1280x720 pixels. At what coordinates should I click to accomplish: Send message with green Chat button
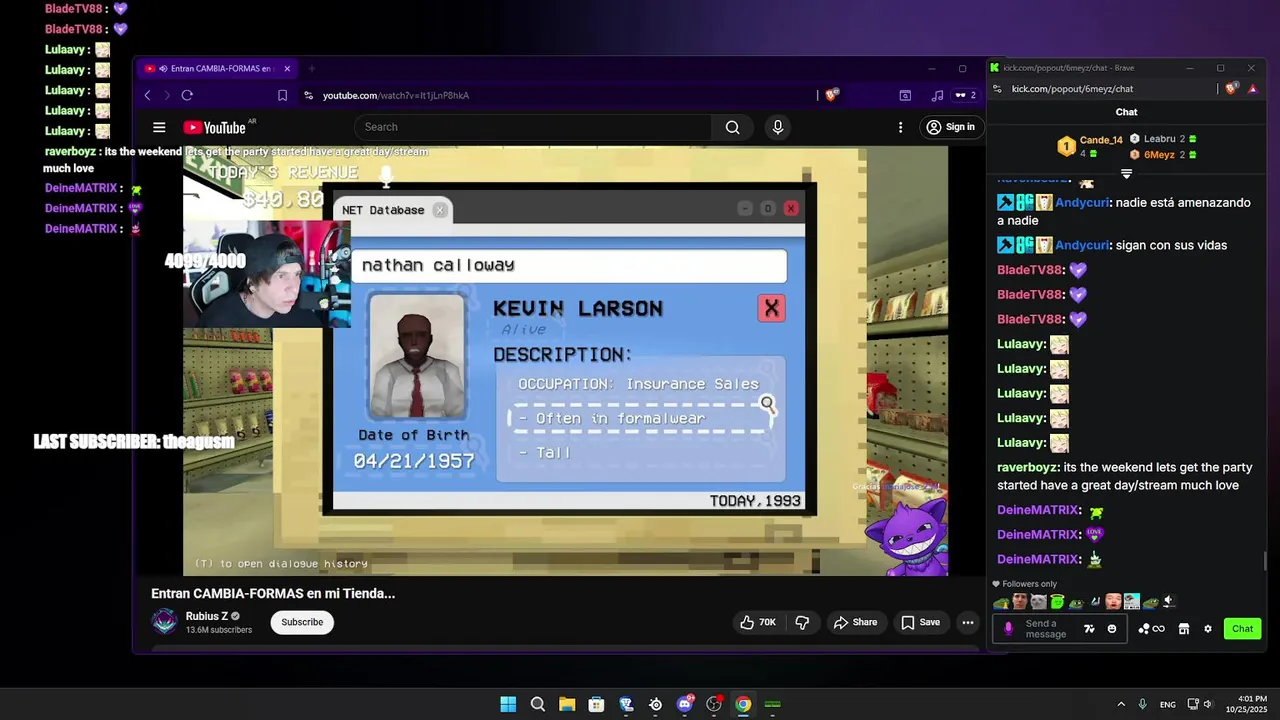click(x=1242, y=629)
